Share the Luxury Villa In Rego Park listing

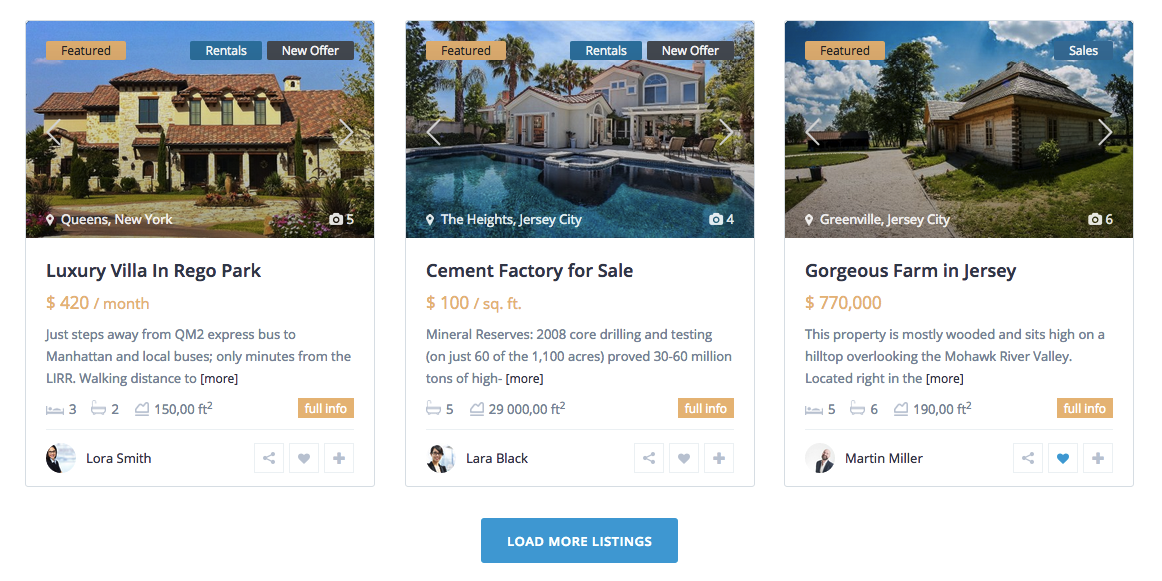[269, 458]
